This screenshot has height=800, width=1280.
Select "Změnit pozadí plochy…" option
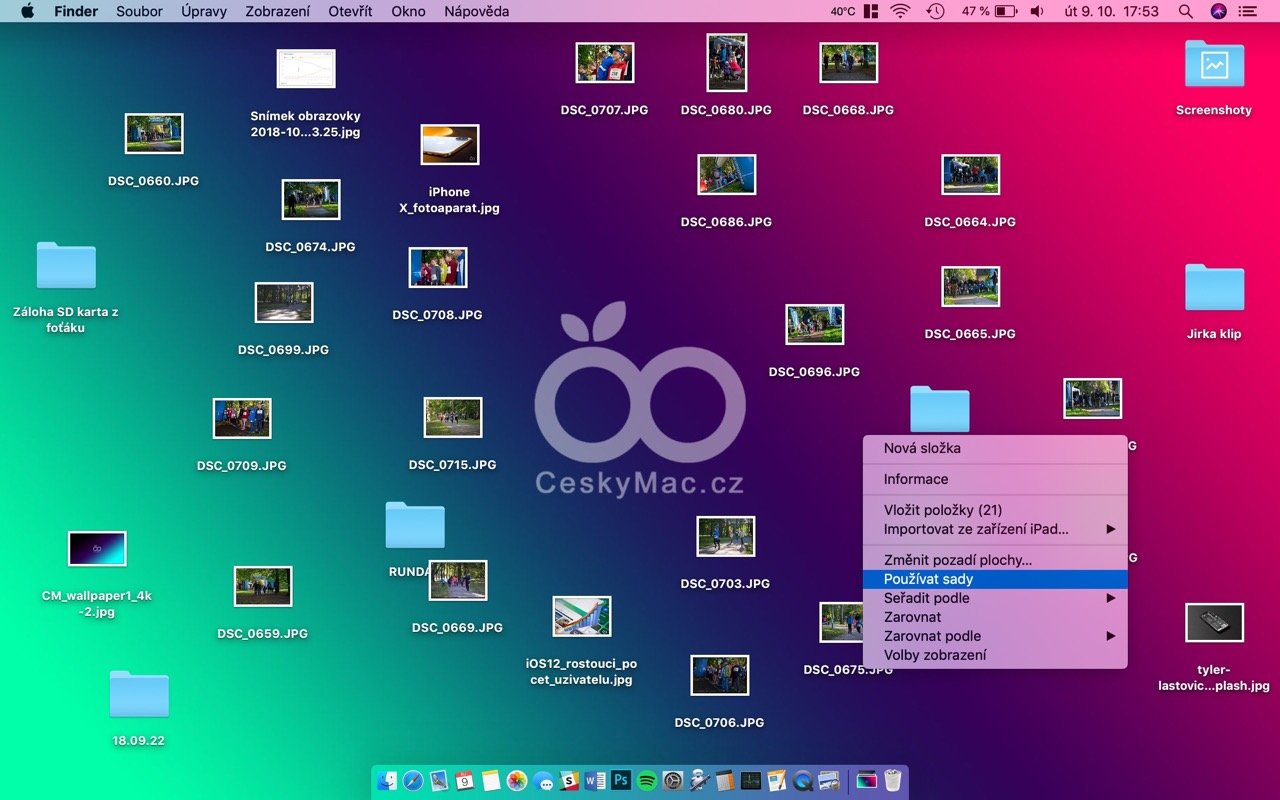pos(957,560)
